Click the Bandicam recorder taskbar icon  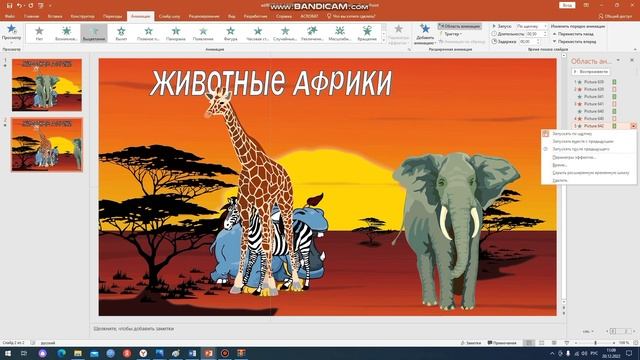tap(225, 353)
